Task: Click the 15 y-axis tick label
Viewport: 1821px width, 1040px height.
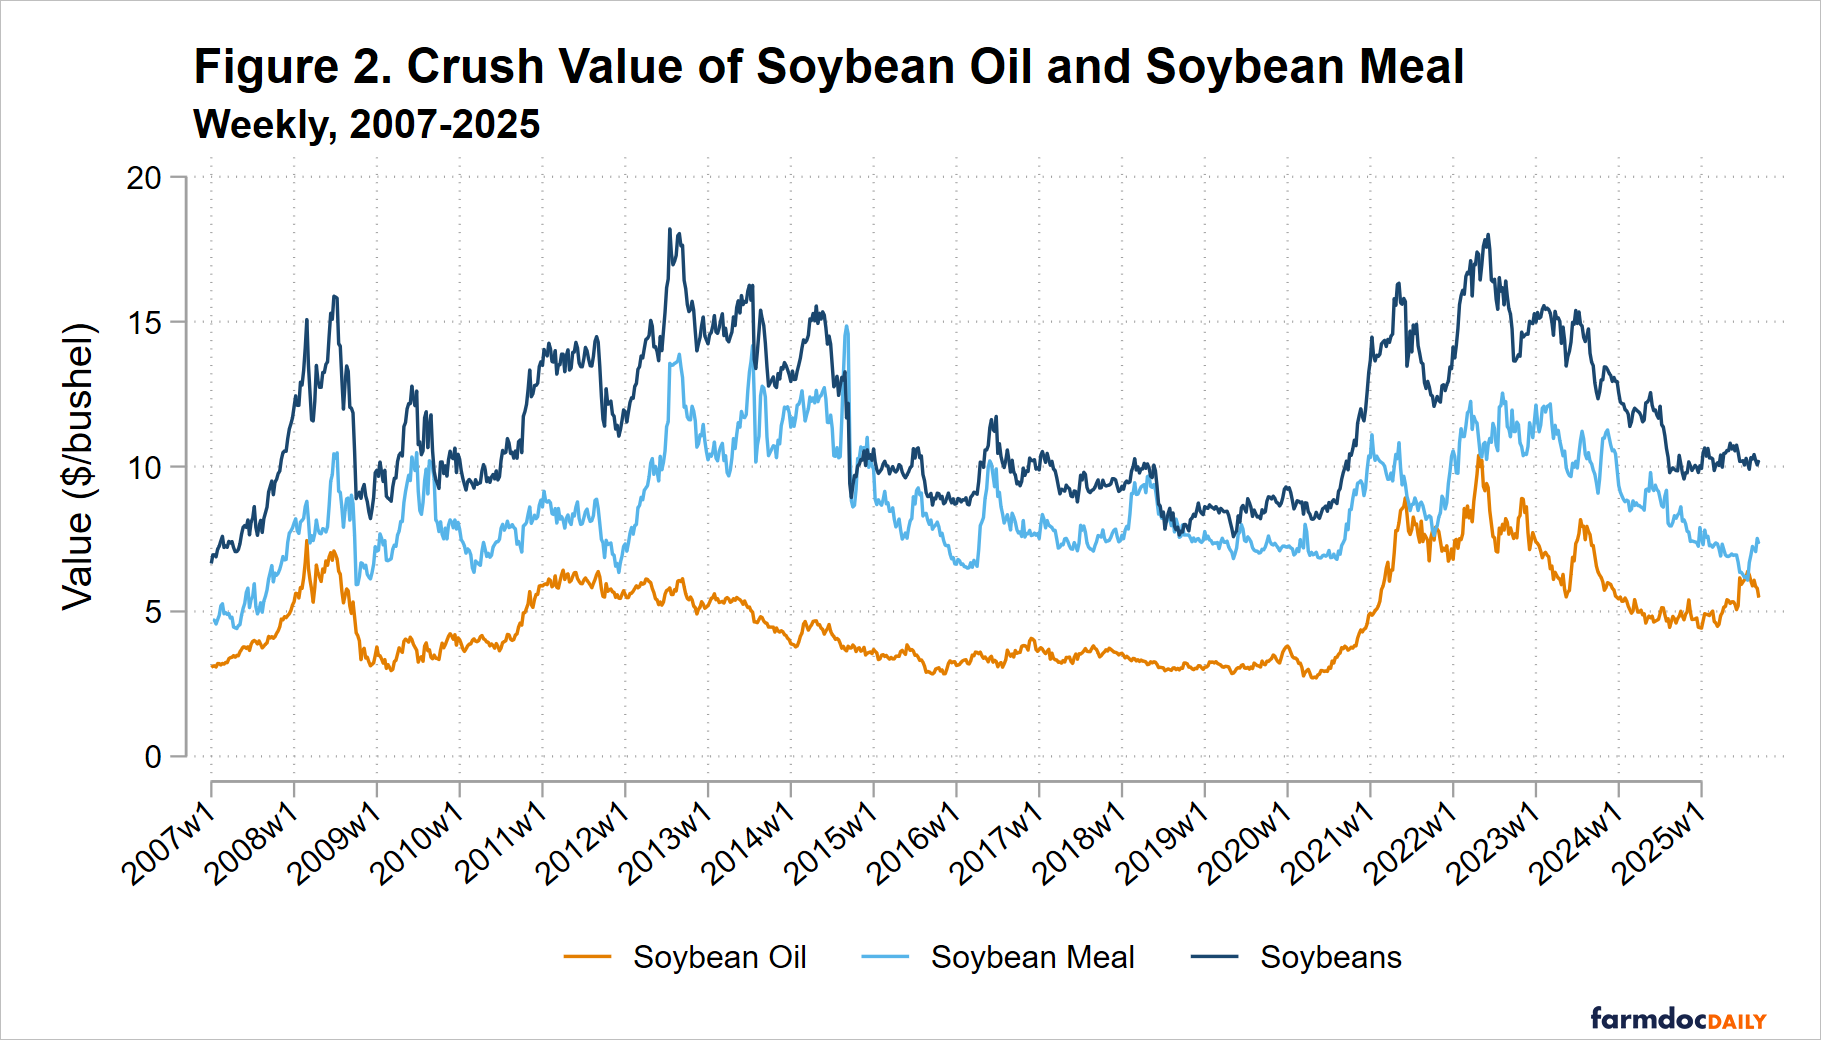Action: [x=144, y=323]
